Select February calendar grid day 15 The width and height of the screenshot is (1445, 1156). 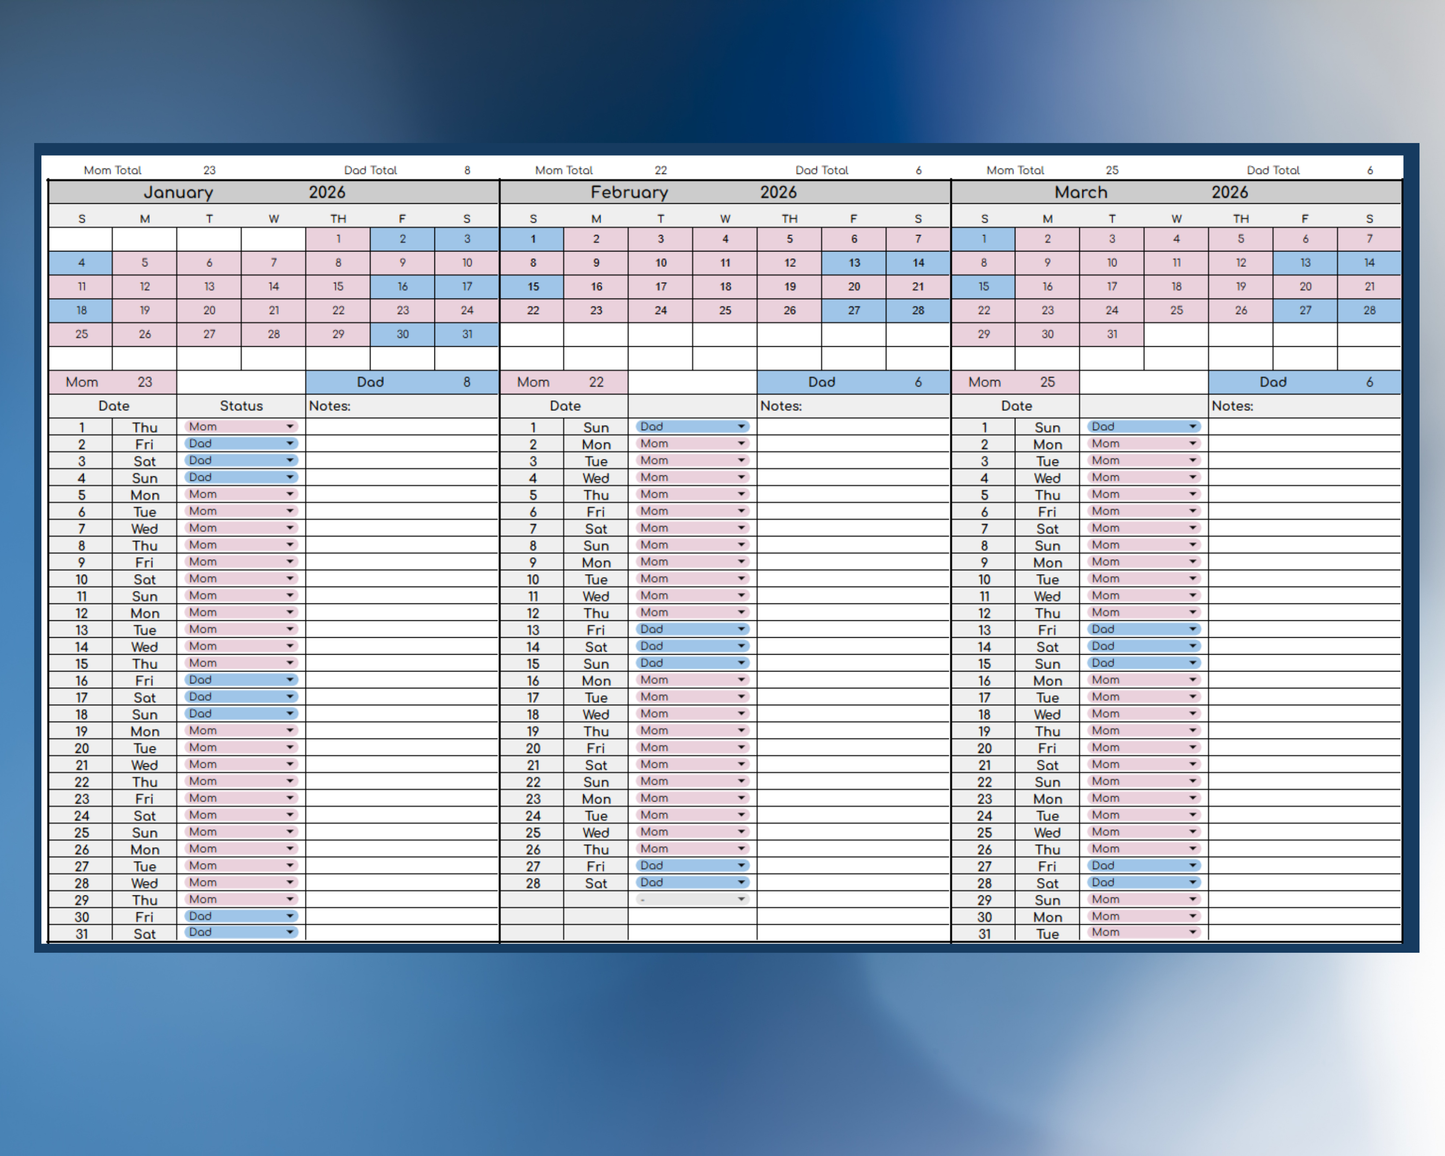point(532,287)
